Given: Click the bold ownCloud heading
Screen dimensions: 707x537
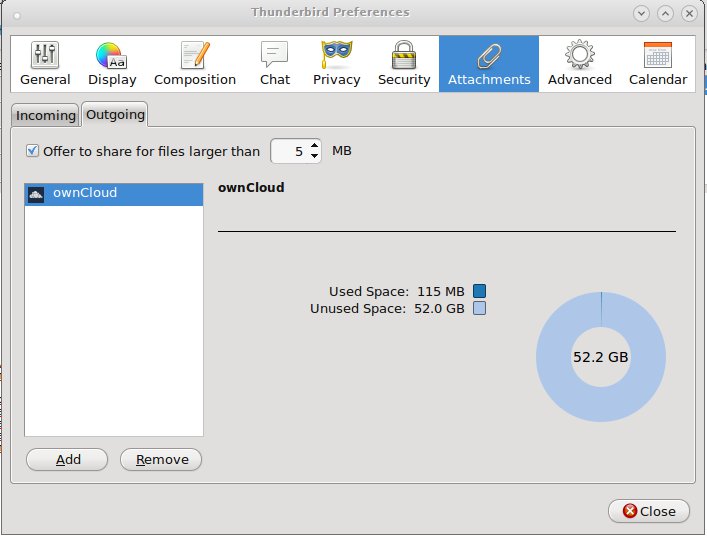Looking at the screenshot, I should point(251,188).
